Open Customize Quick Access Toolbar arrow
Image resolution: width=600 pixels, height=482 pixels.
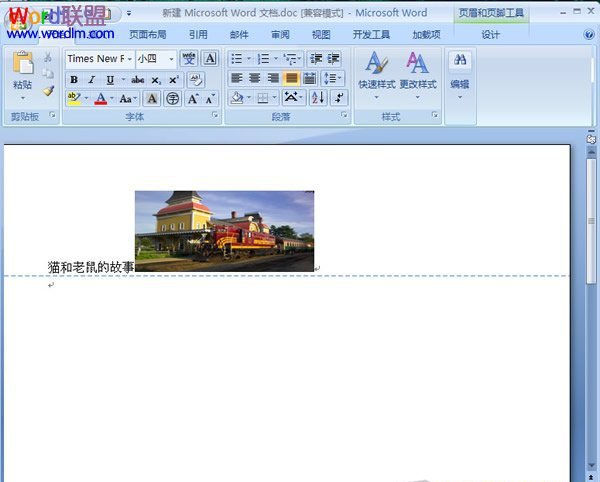point(129,13)
